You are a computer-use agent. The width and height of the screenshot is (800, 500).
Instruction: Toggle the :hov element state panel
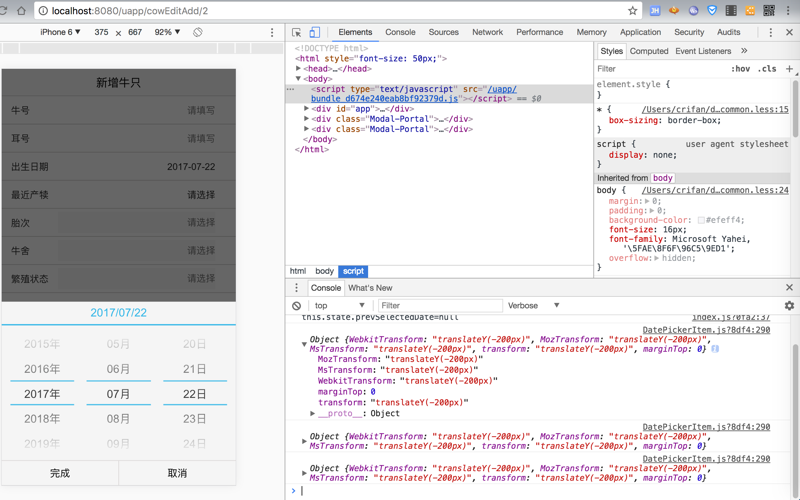[740, 68]
